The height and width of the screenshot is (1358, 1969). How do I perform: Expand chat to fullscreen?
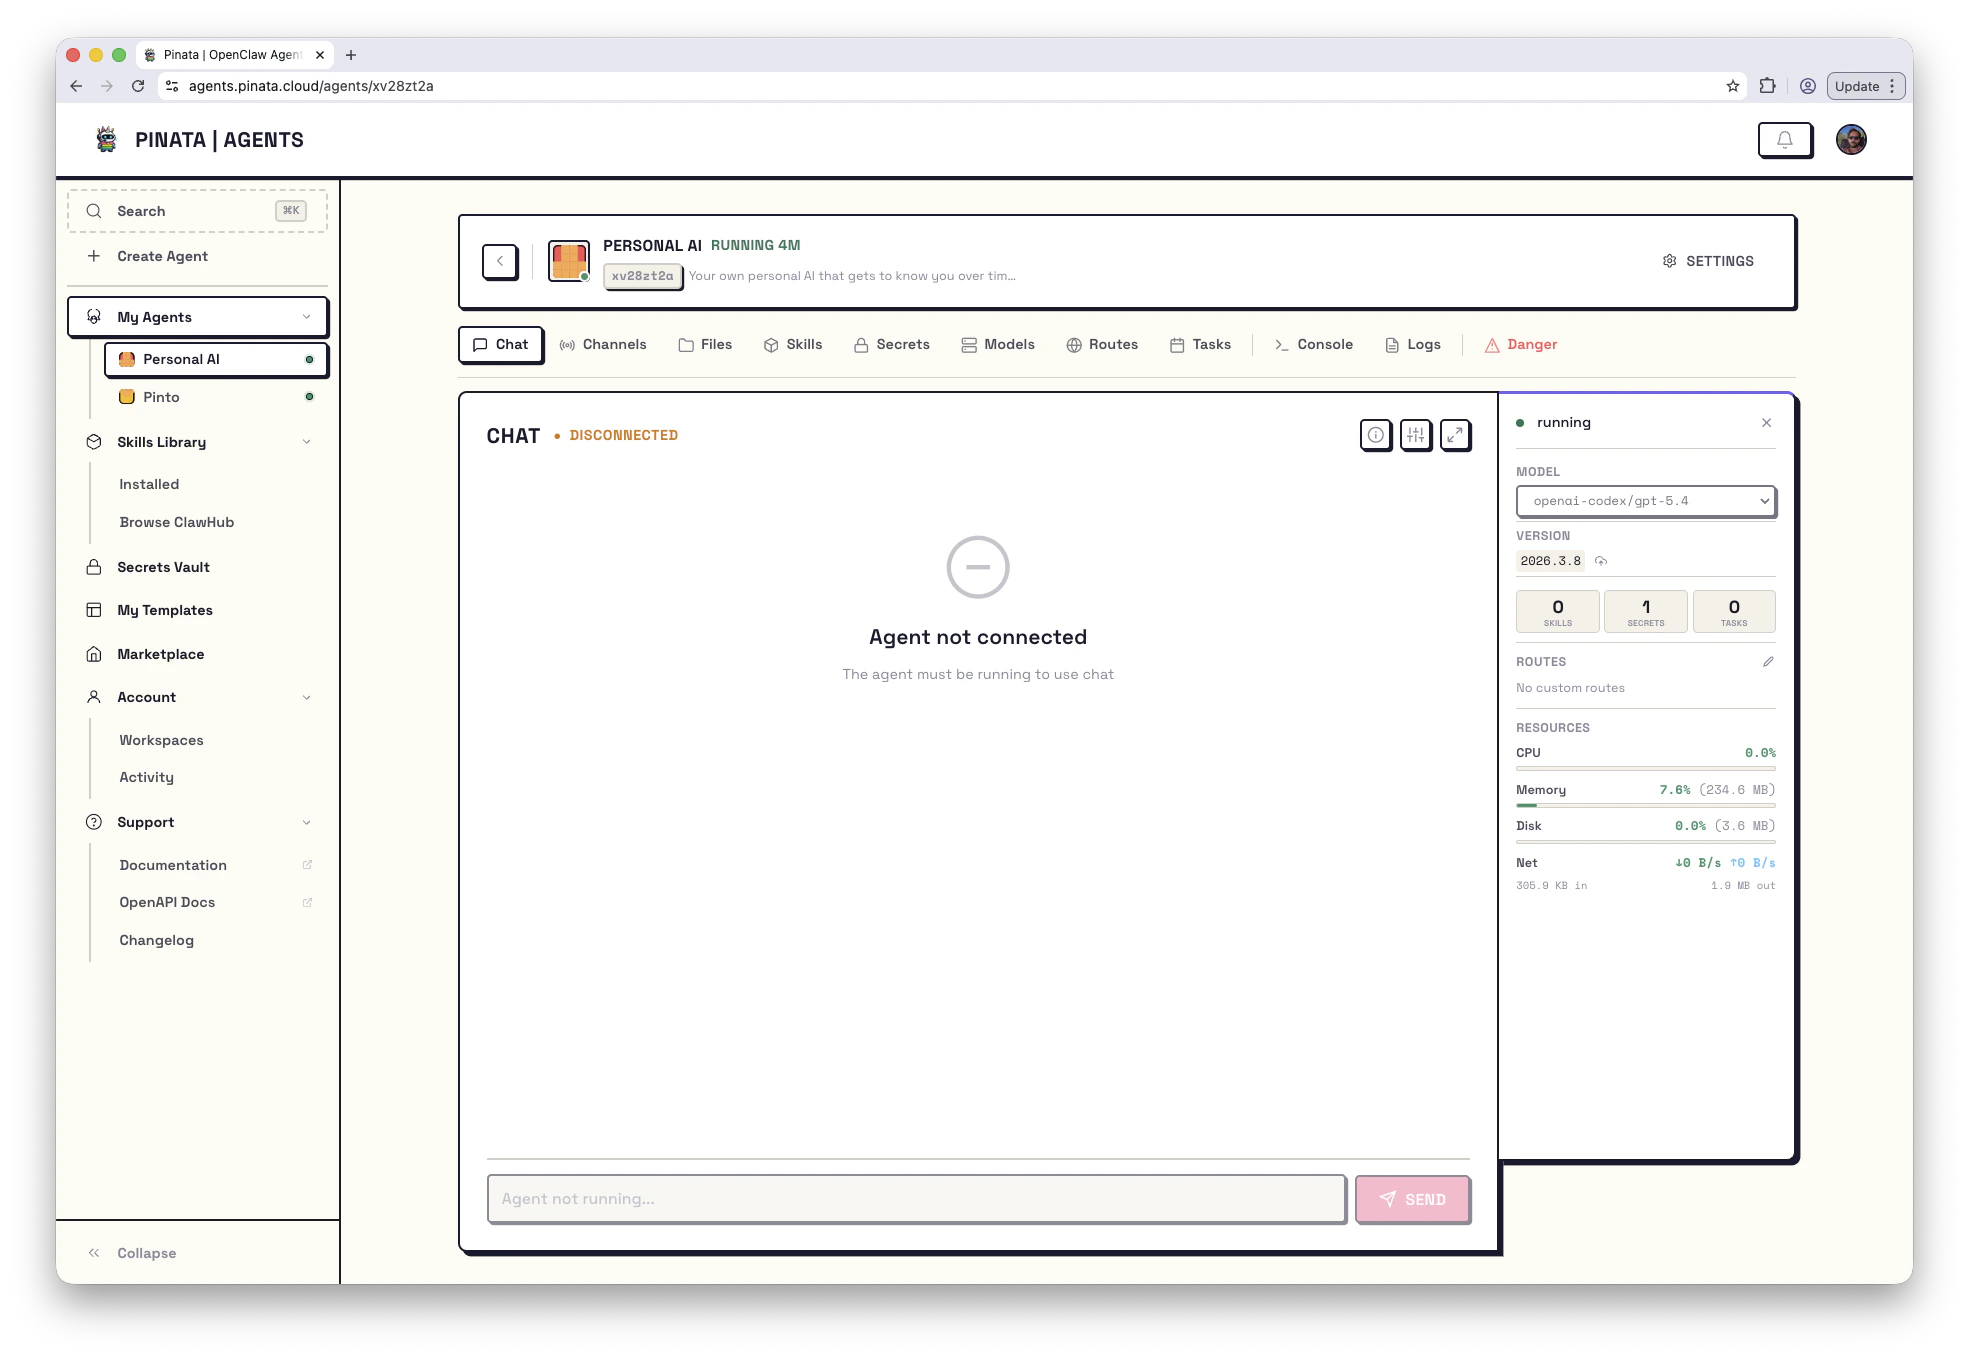pos(1455,435)
